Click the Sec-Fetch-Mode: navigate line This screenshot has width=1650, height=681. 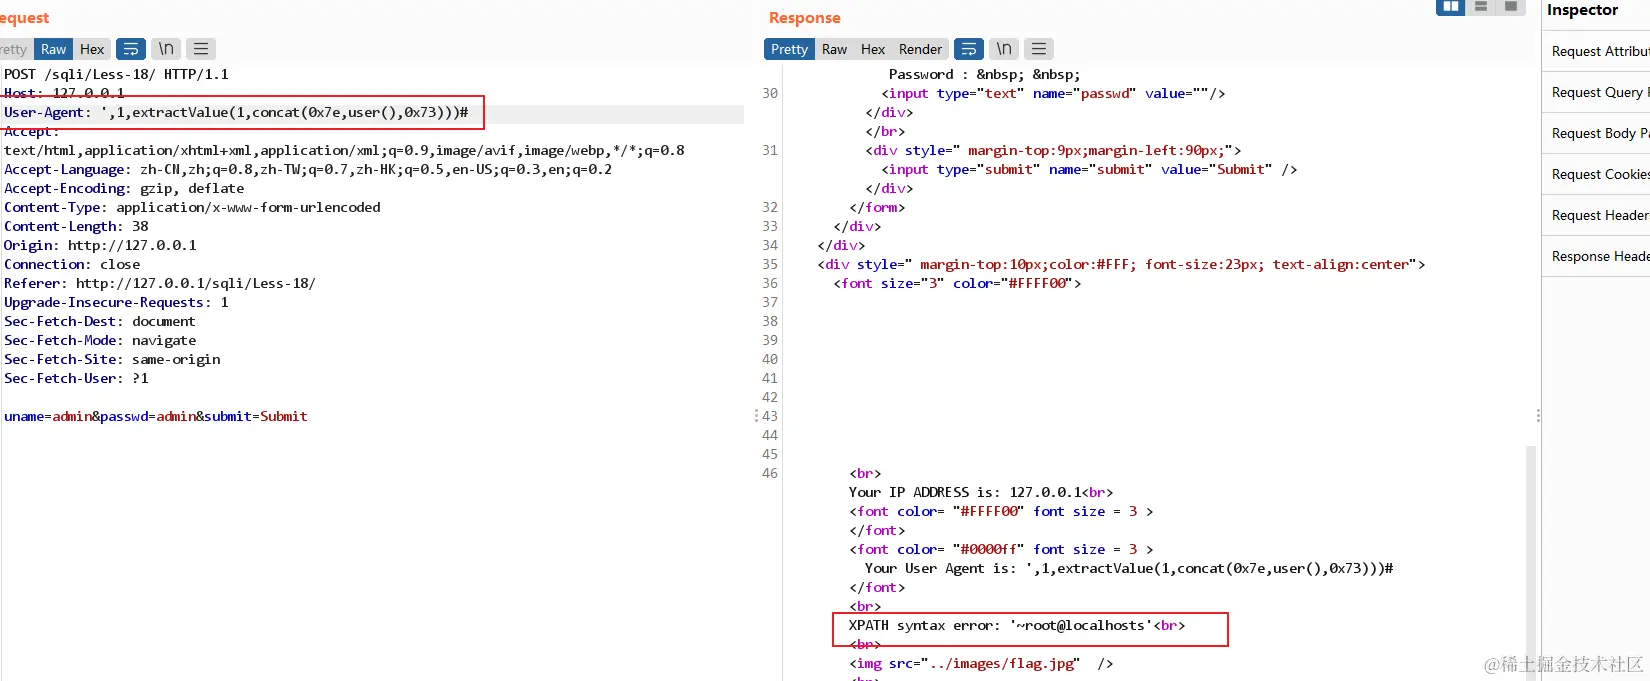pyautogui.click(x=100, y=340)
